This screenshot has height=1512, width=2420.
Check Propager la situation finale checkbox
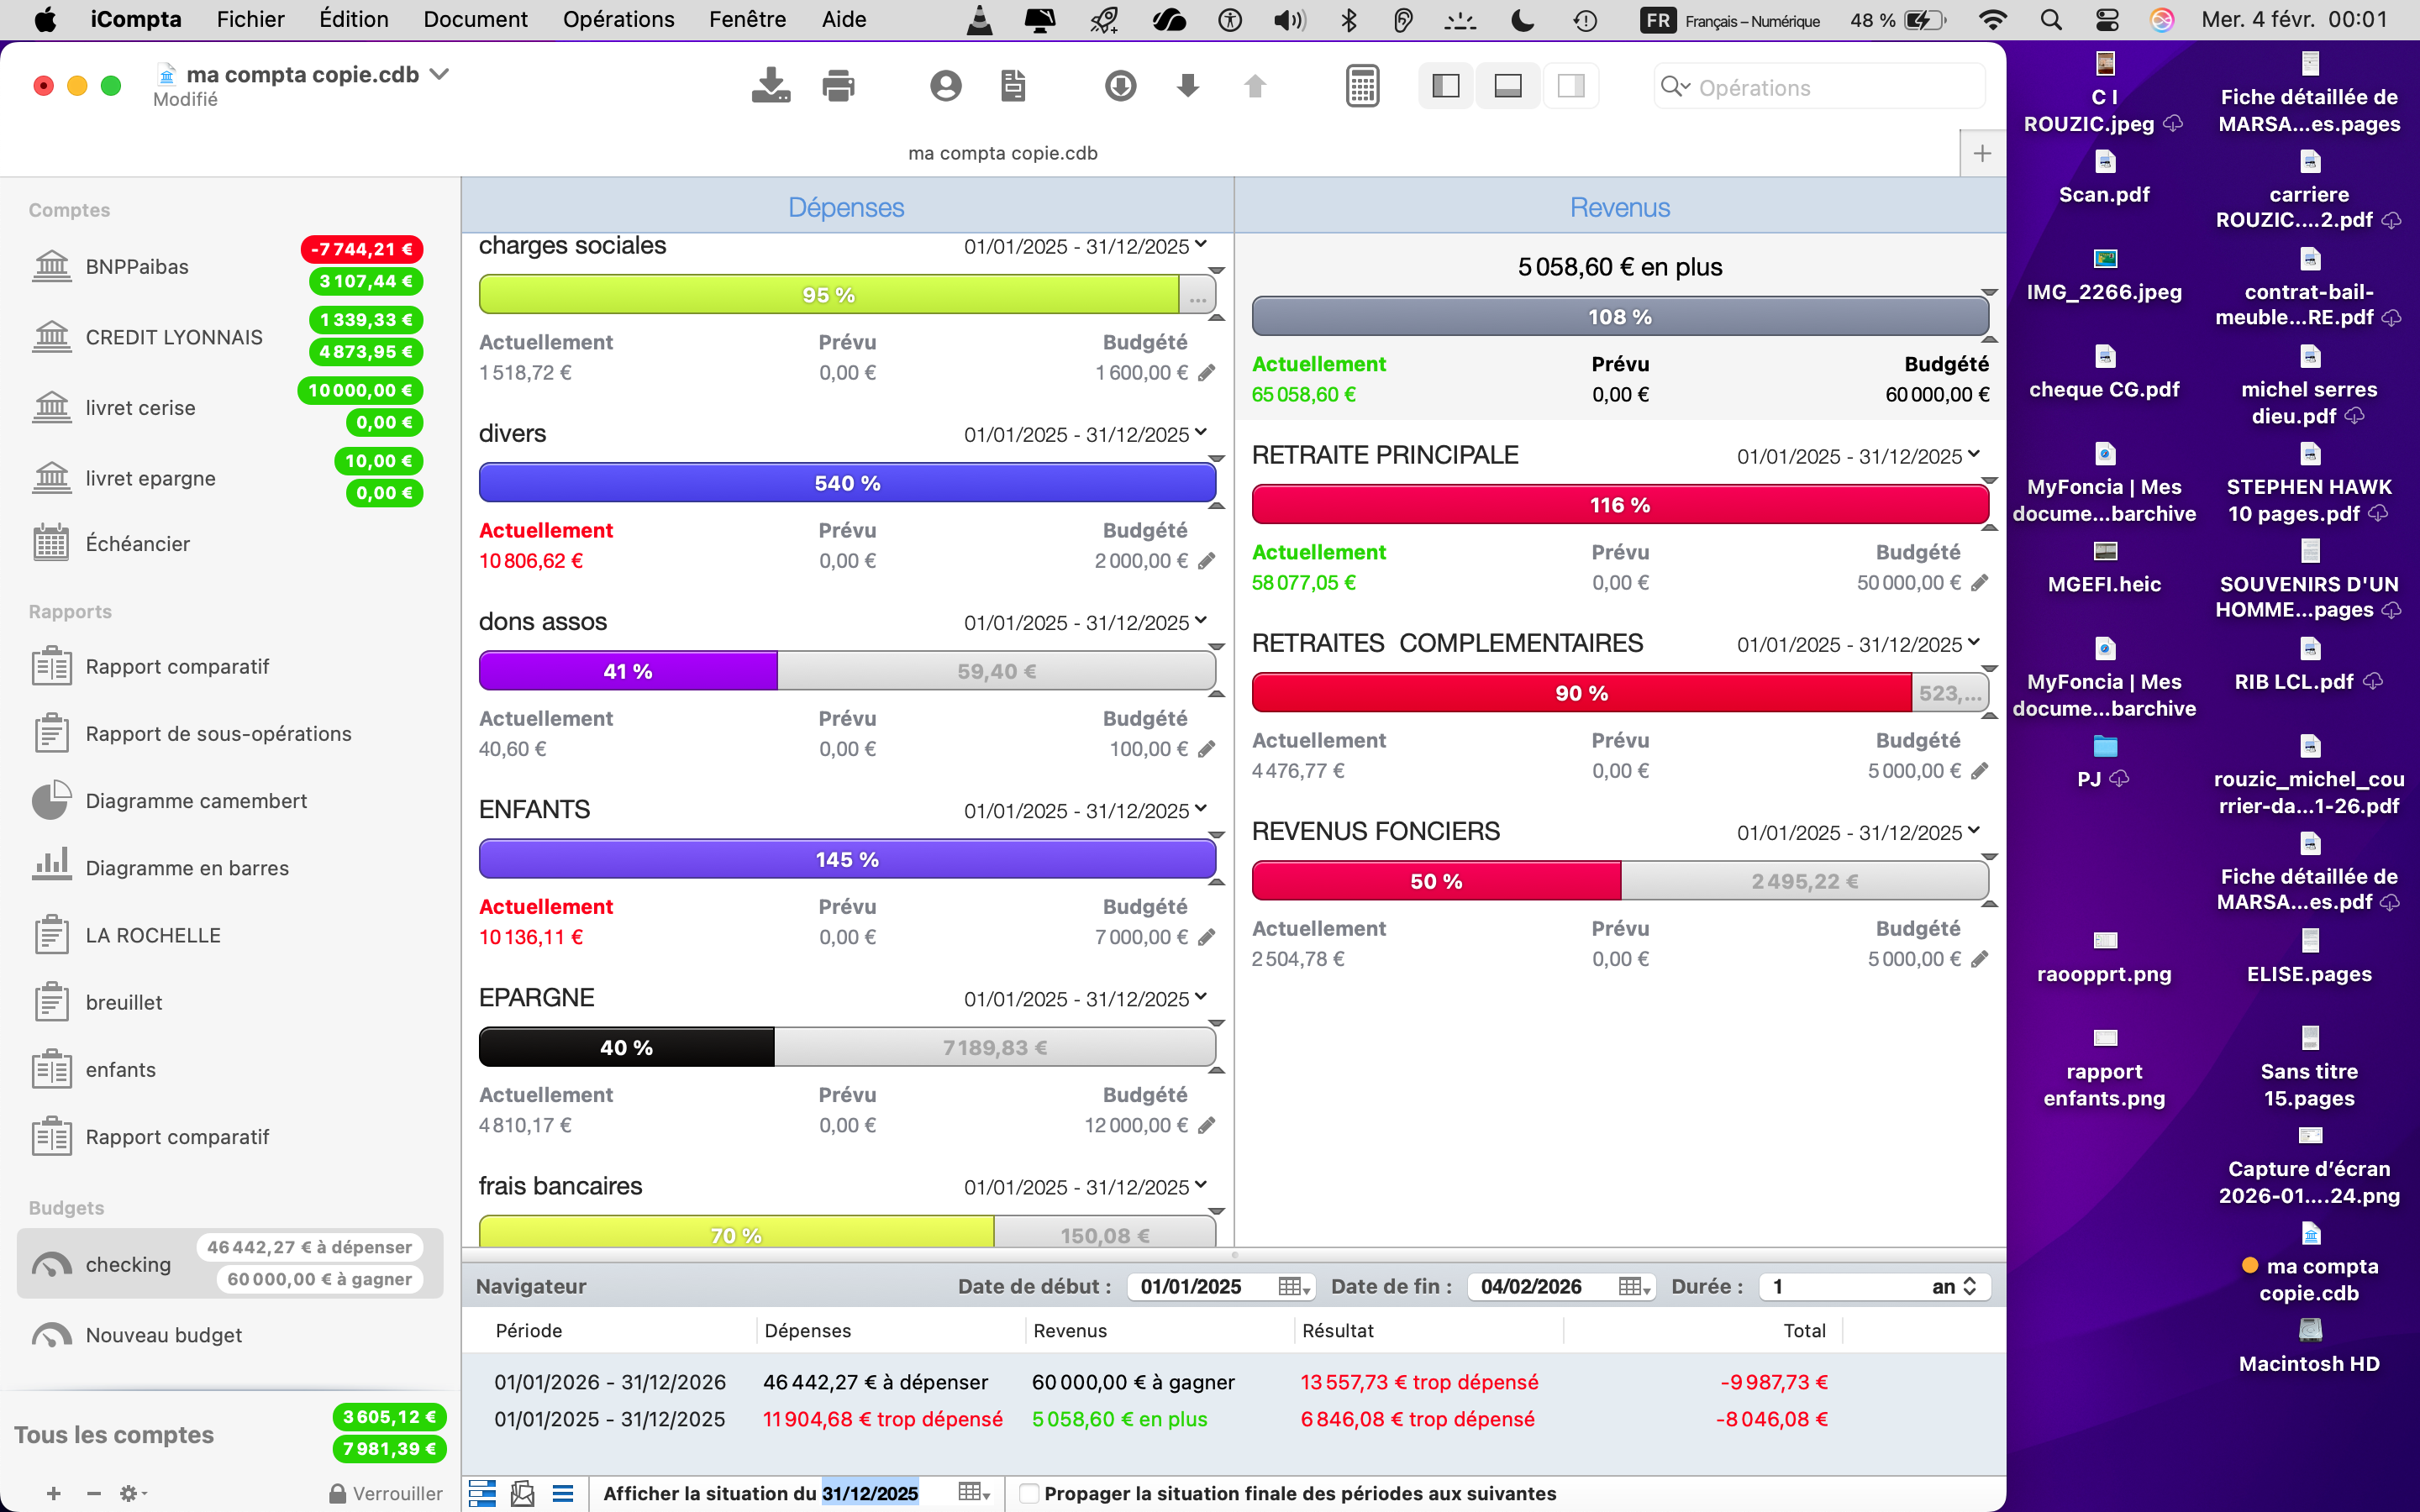[1028, 1493]
